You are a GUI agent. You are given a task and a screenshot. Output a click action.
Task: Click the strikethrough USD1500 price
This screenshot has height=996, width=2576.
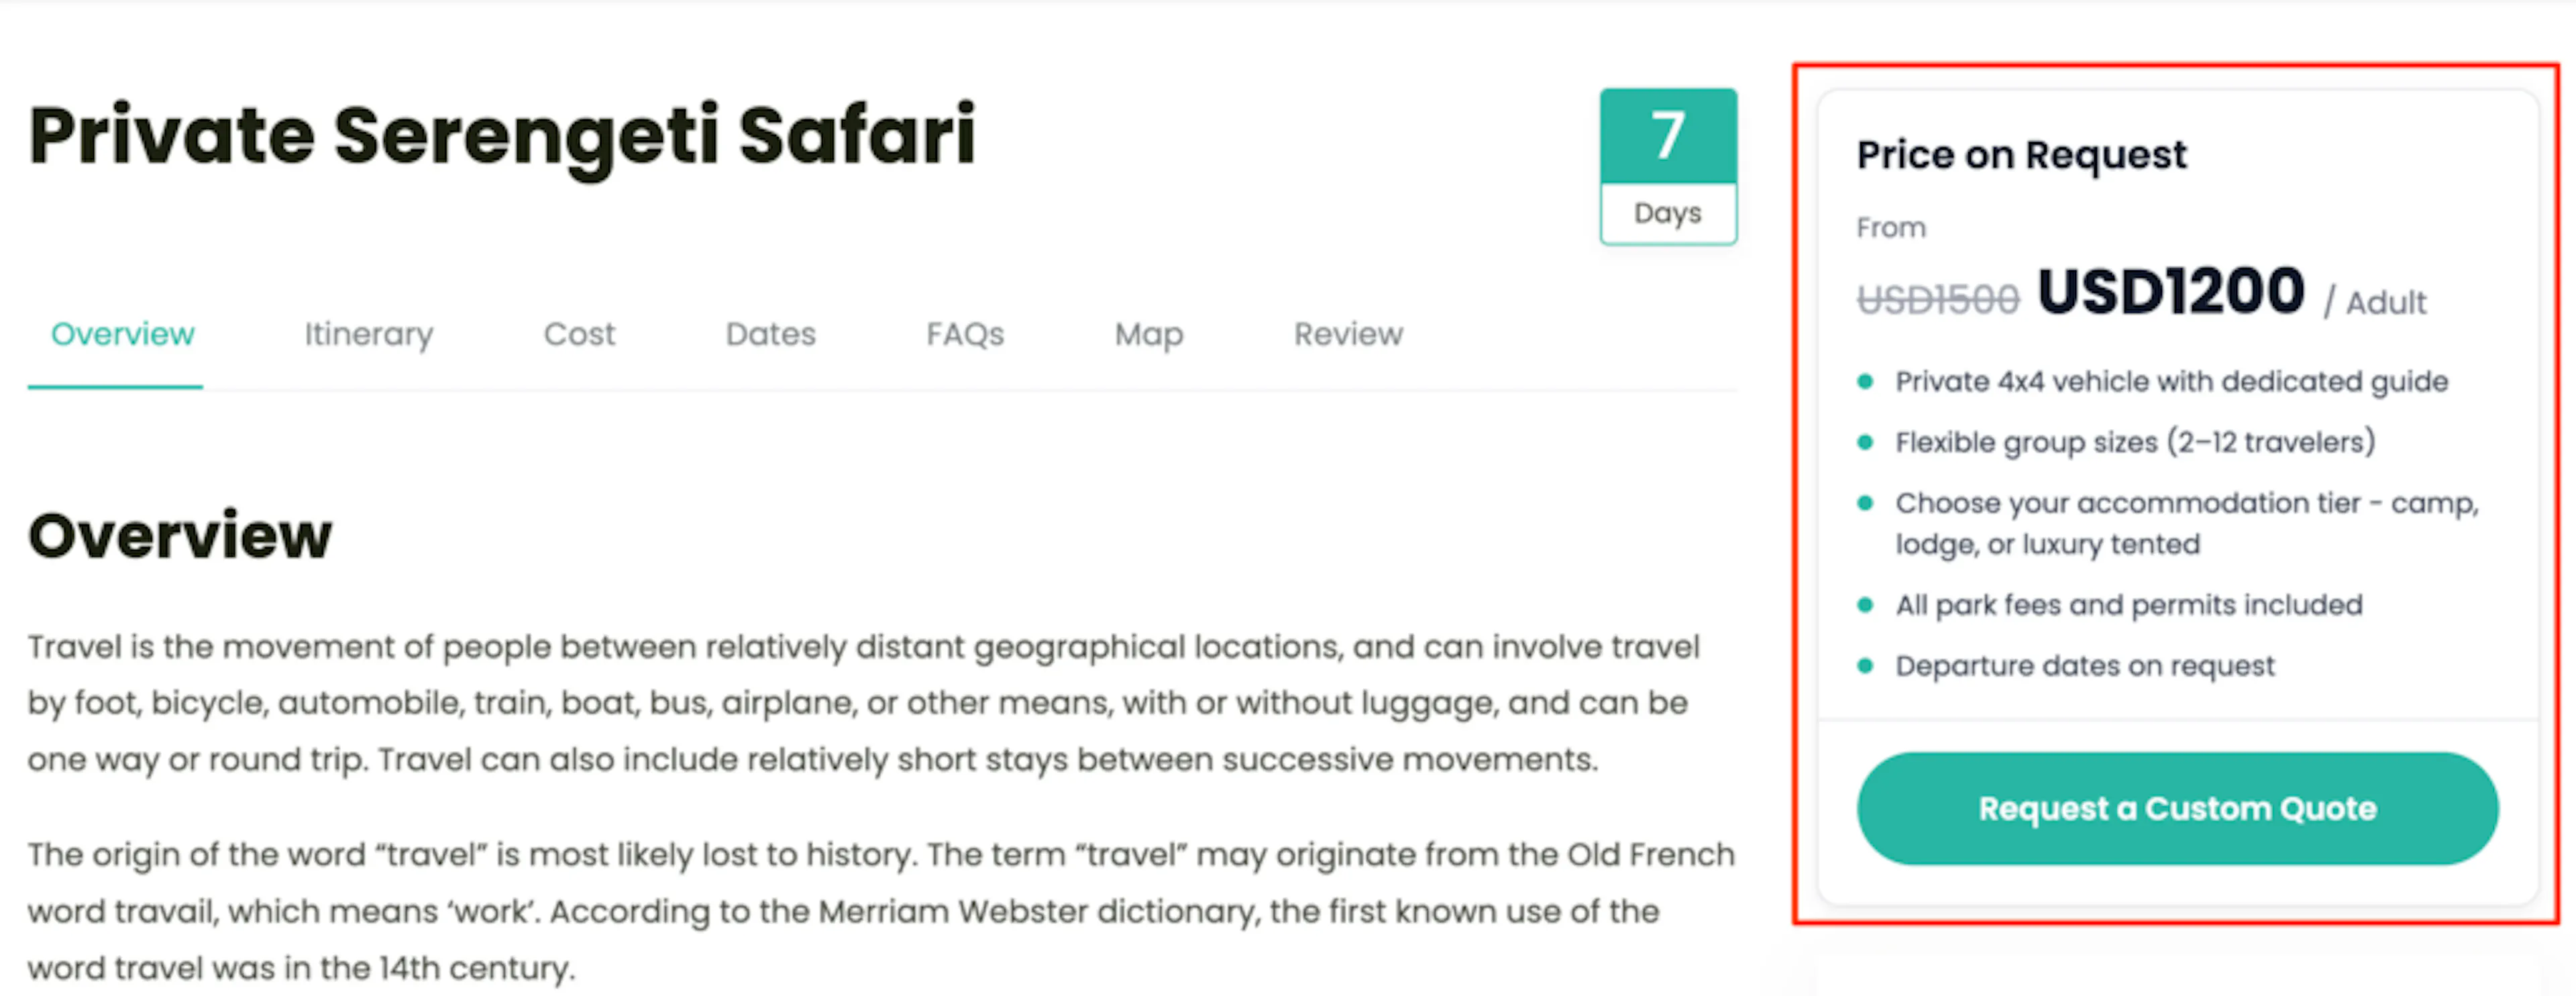pyautogui.click(x=1937, y=299)
